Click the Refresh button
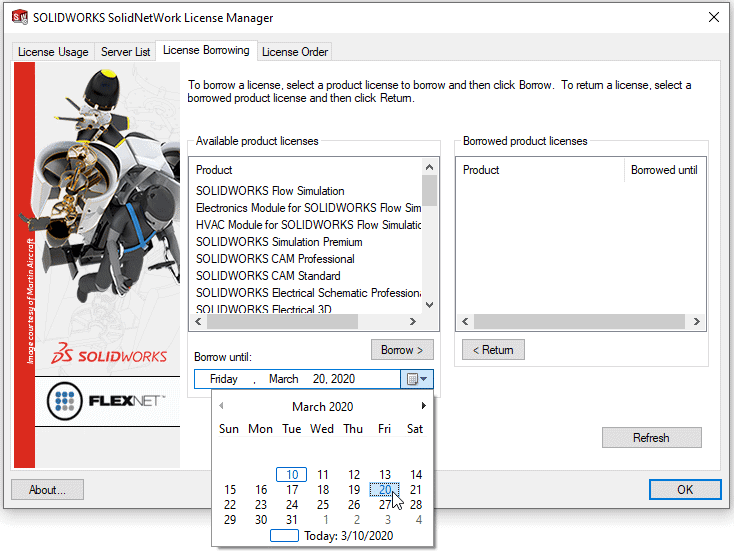Screen dimensions: 734x552 (x=651, y=438)
